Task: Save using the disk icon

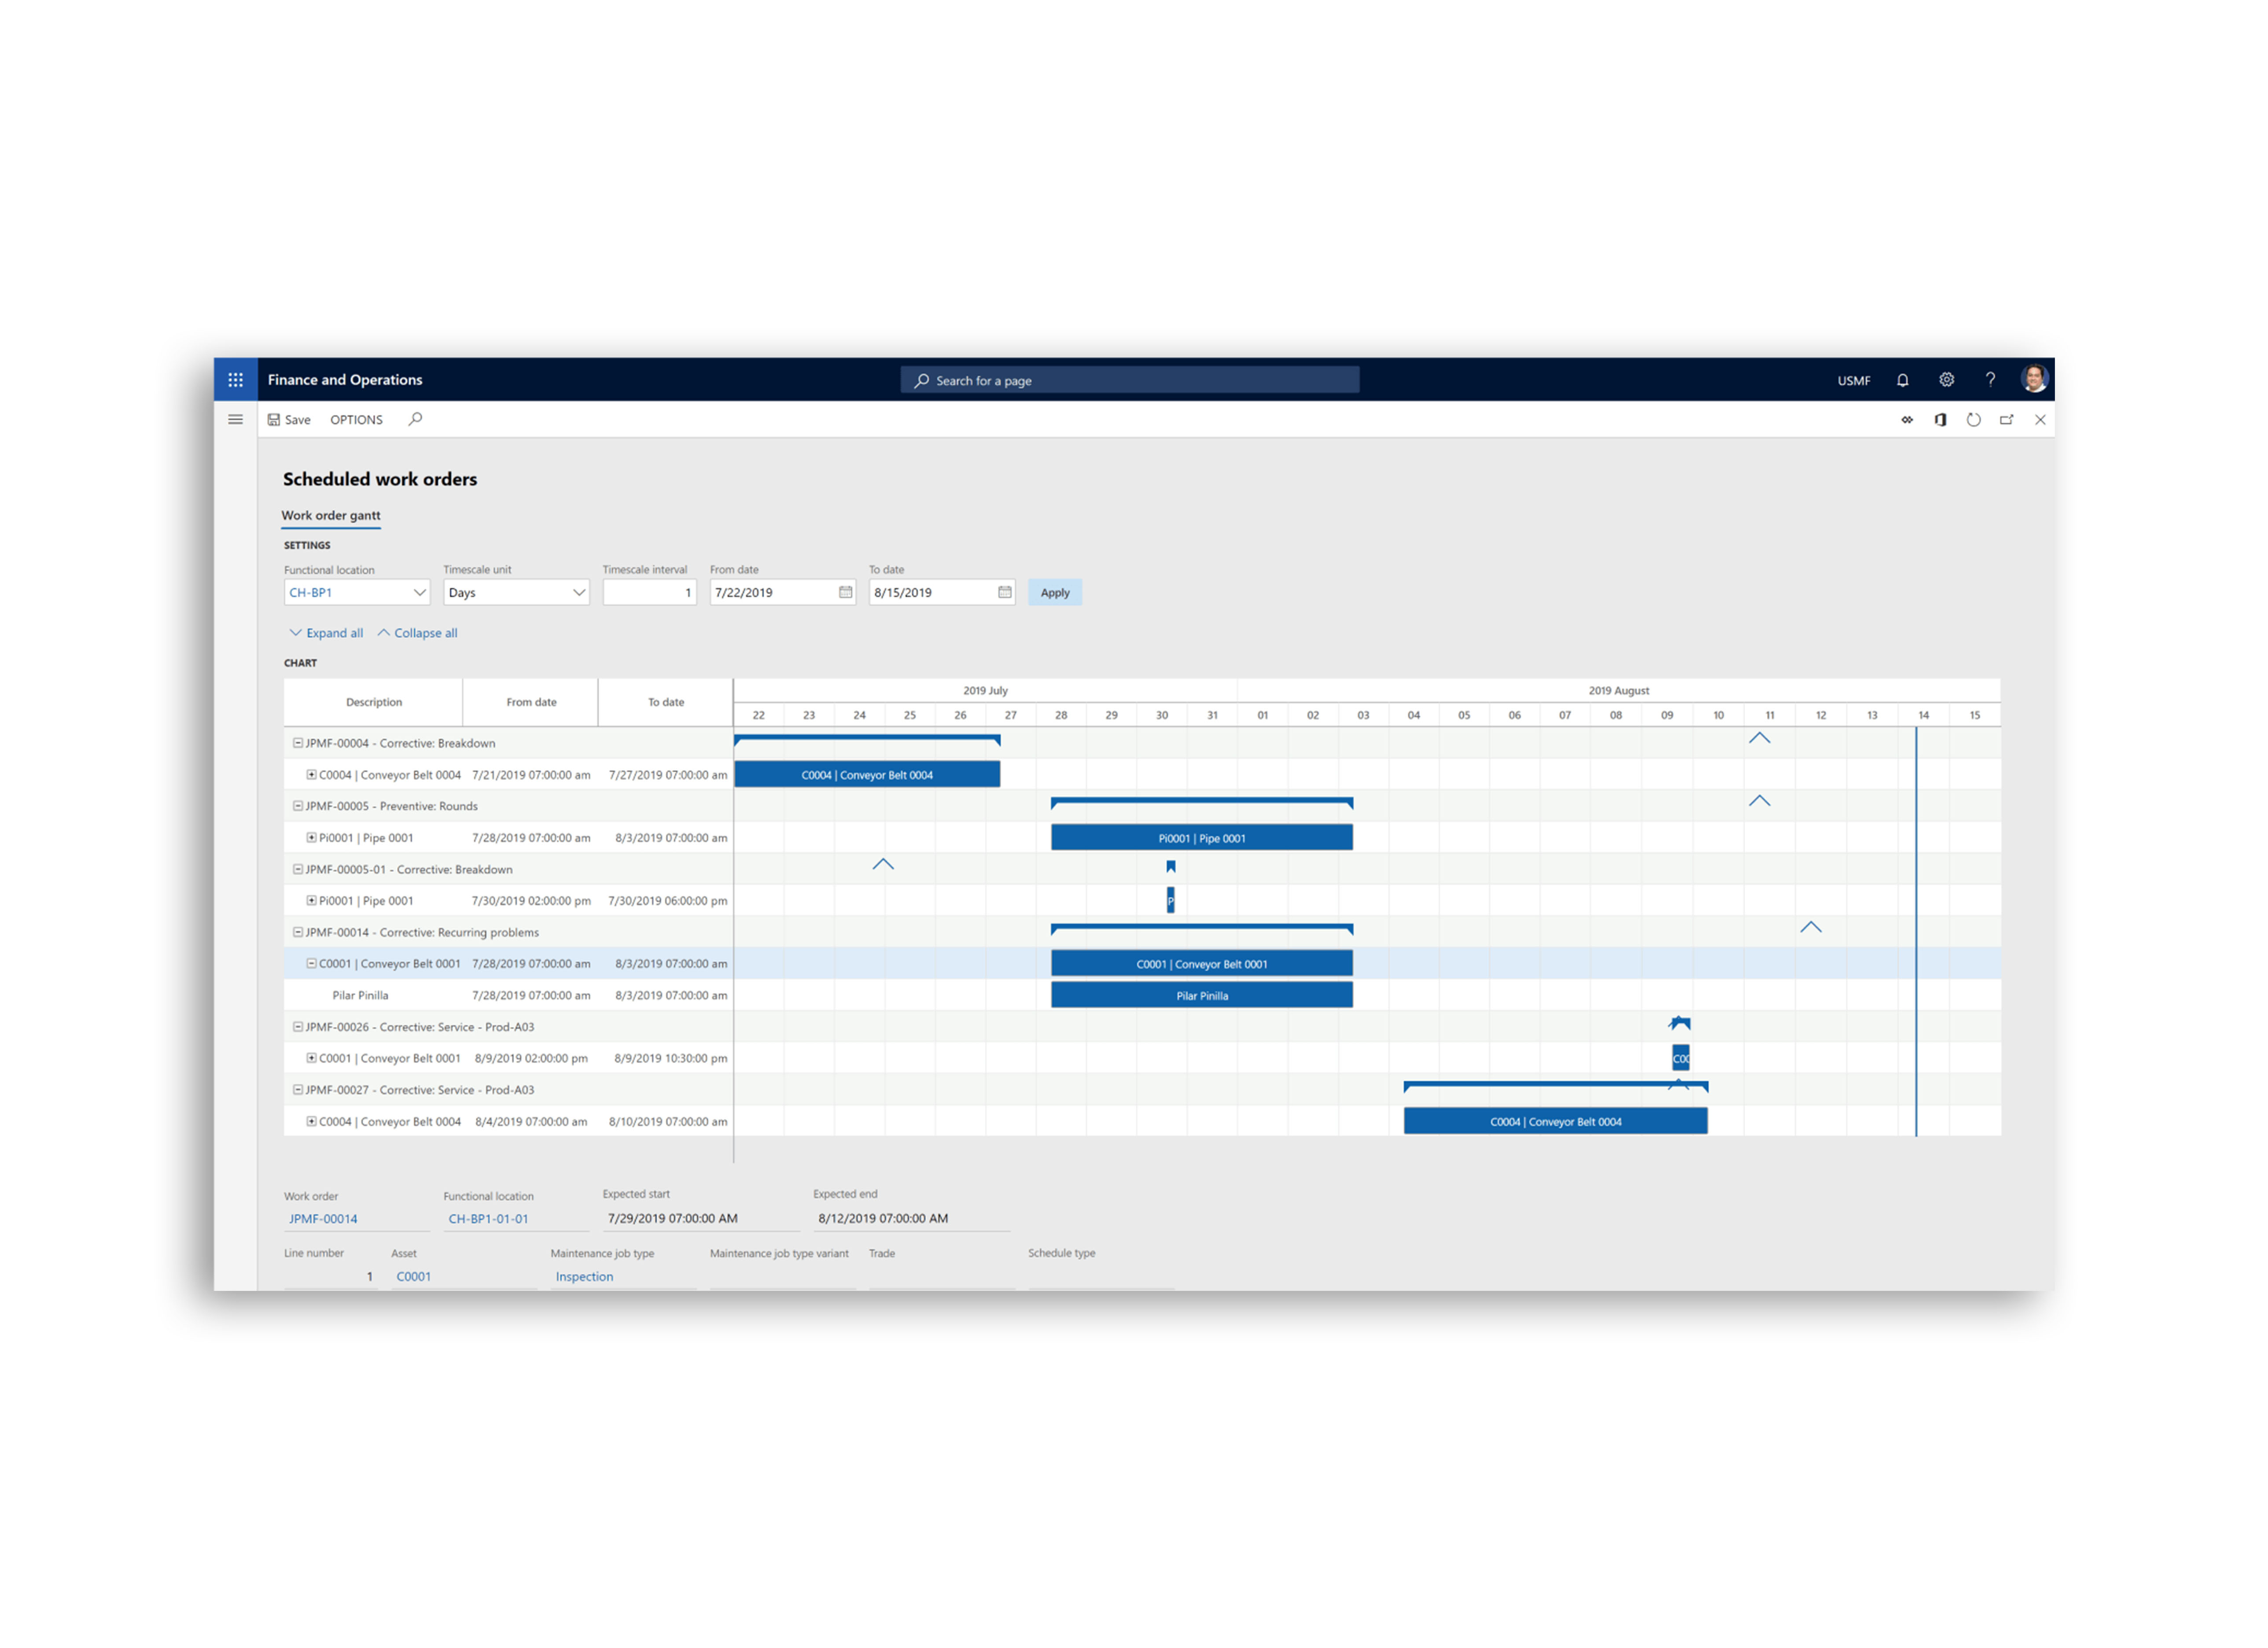Action: tap(288, 419)
